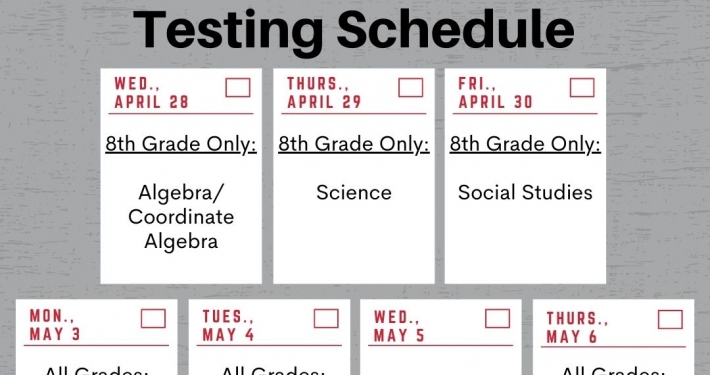710x375 pixels.
Task: Select the Science subject text
Action: 354,192
